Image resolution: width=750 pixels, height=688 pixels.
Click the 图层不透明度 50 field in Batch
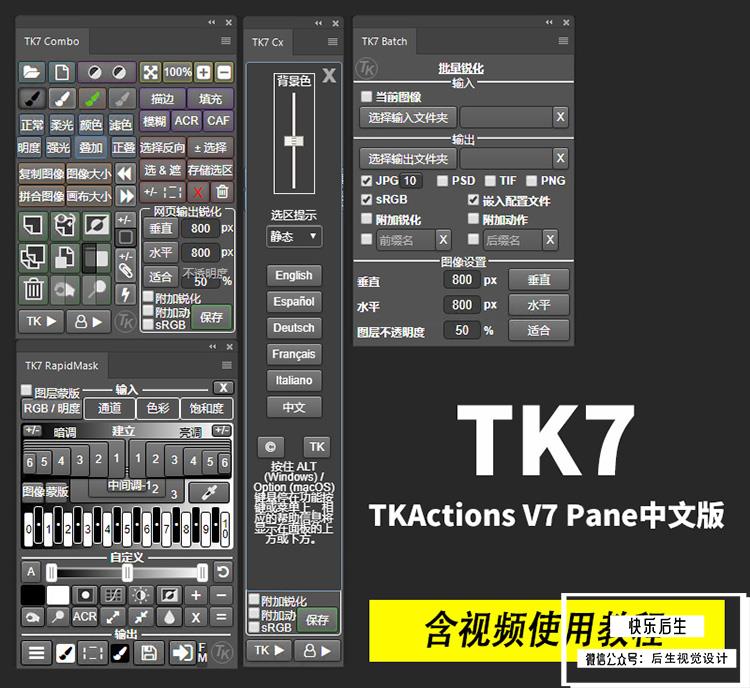[462, 330]
